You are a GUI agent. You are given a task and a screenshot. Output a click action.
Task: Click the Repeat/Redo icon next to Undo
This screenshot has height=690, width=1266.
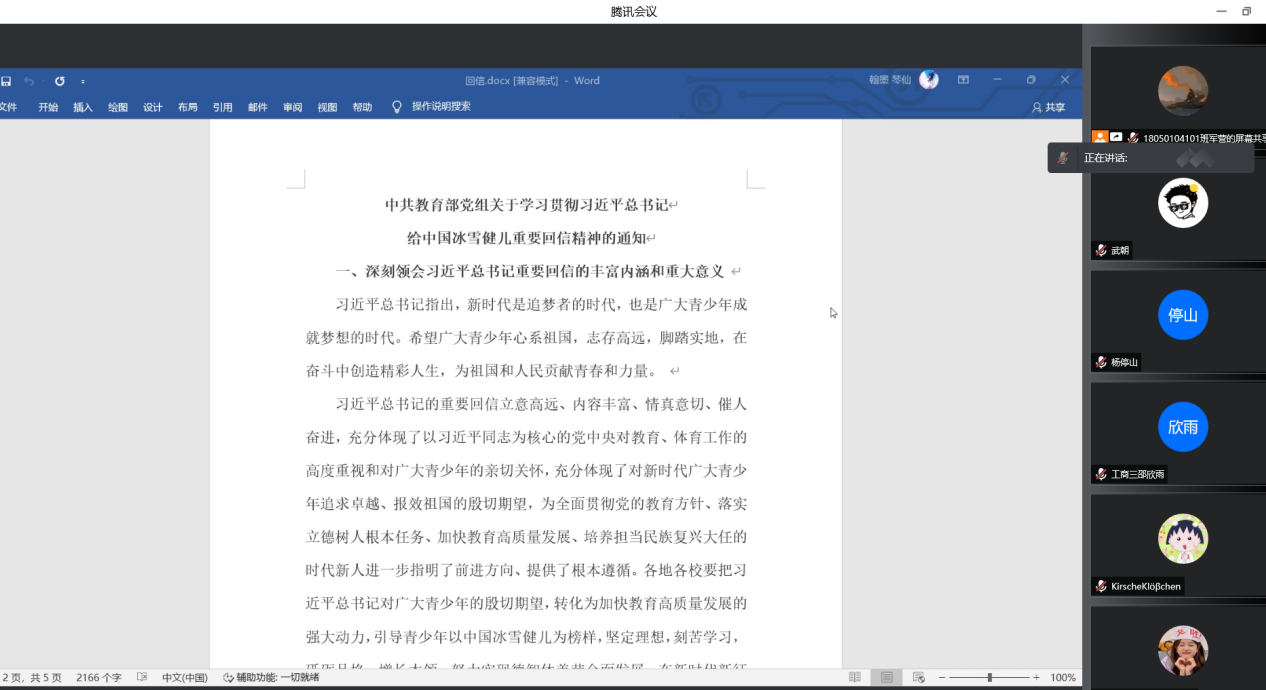59,80
